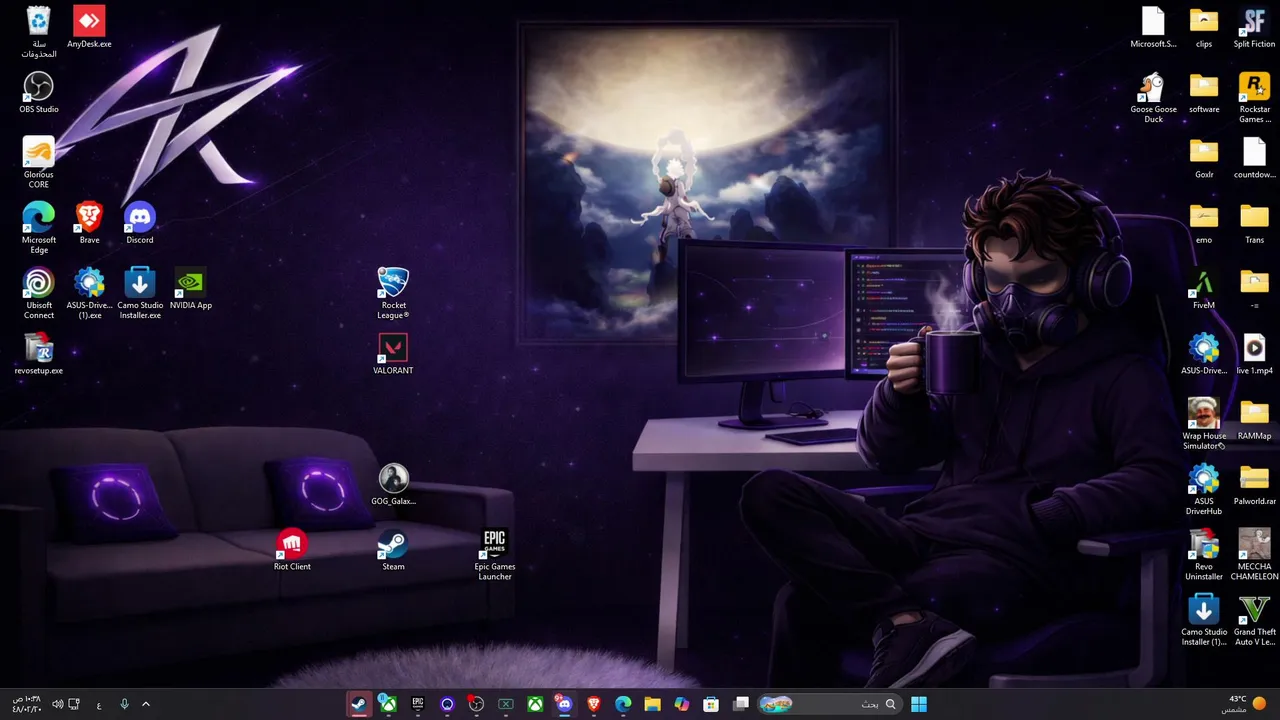The width and height of the screenshot is (1280, 720).
Task: Select Camo Studio Installer (1) on the desktop
Action: [1204, 620]
